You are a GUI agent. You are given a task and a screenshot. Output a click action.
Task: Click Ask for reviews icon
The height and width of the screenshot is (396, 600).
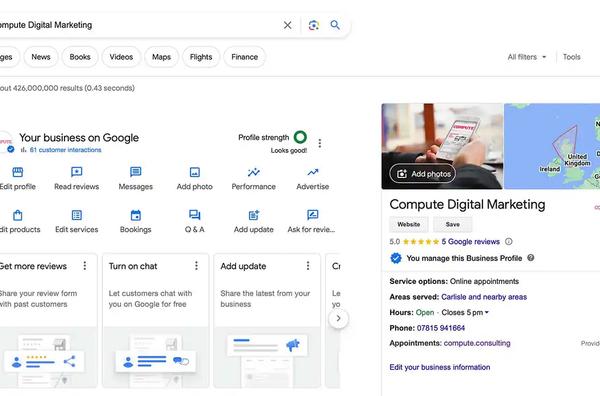(x=313, y=215)
